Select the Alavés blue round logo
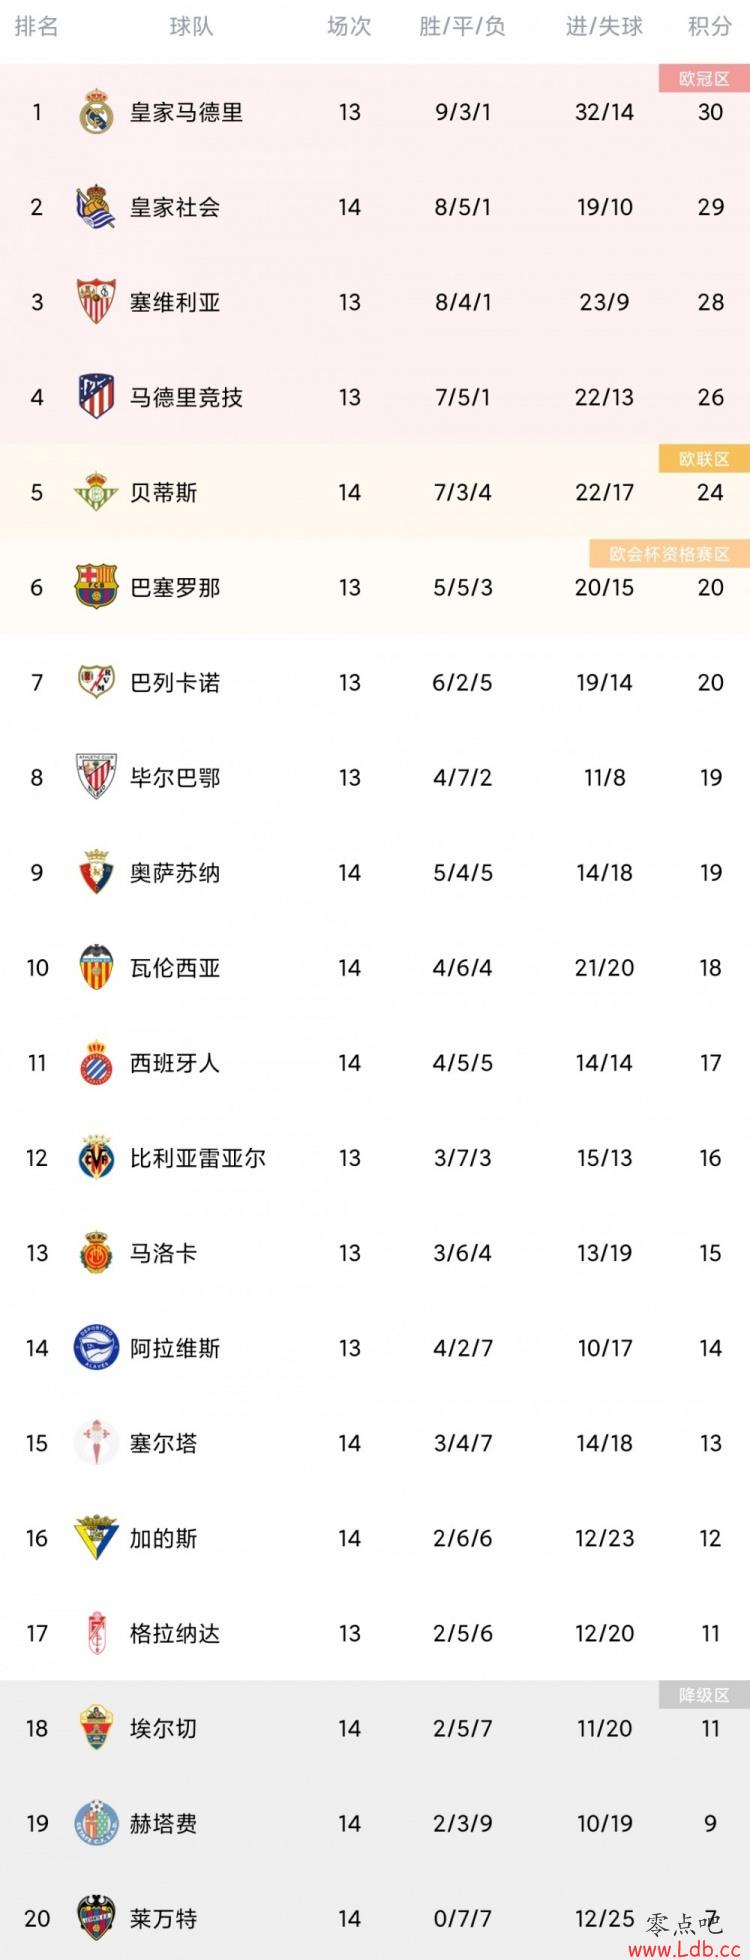 coord(97,1348)
